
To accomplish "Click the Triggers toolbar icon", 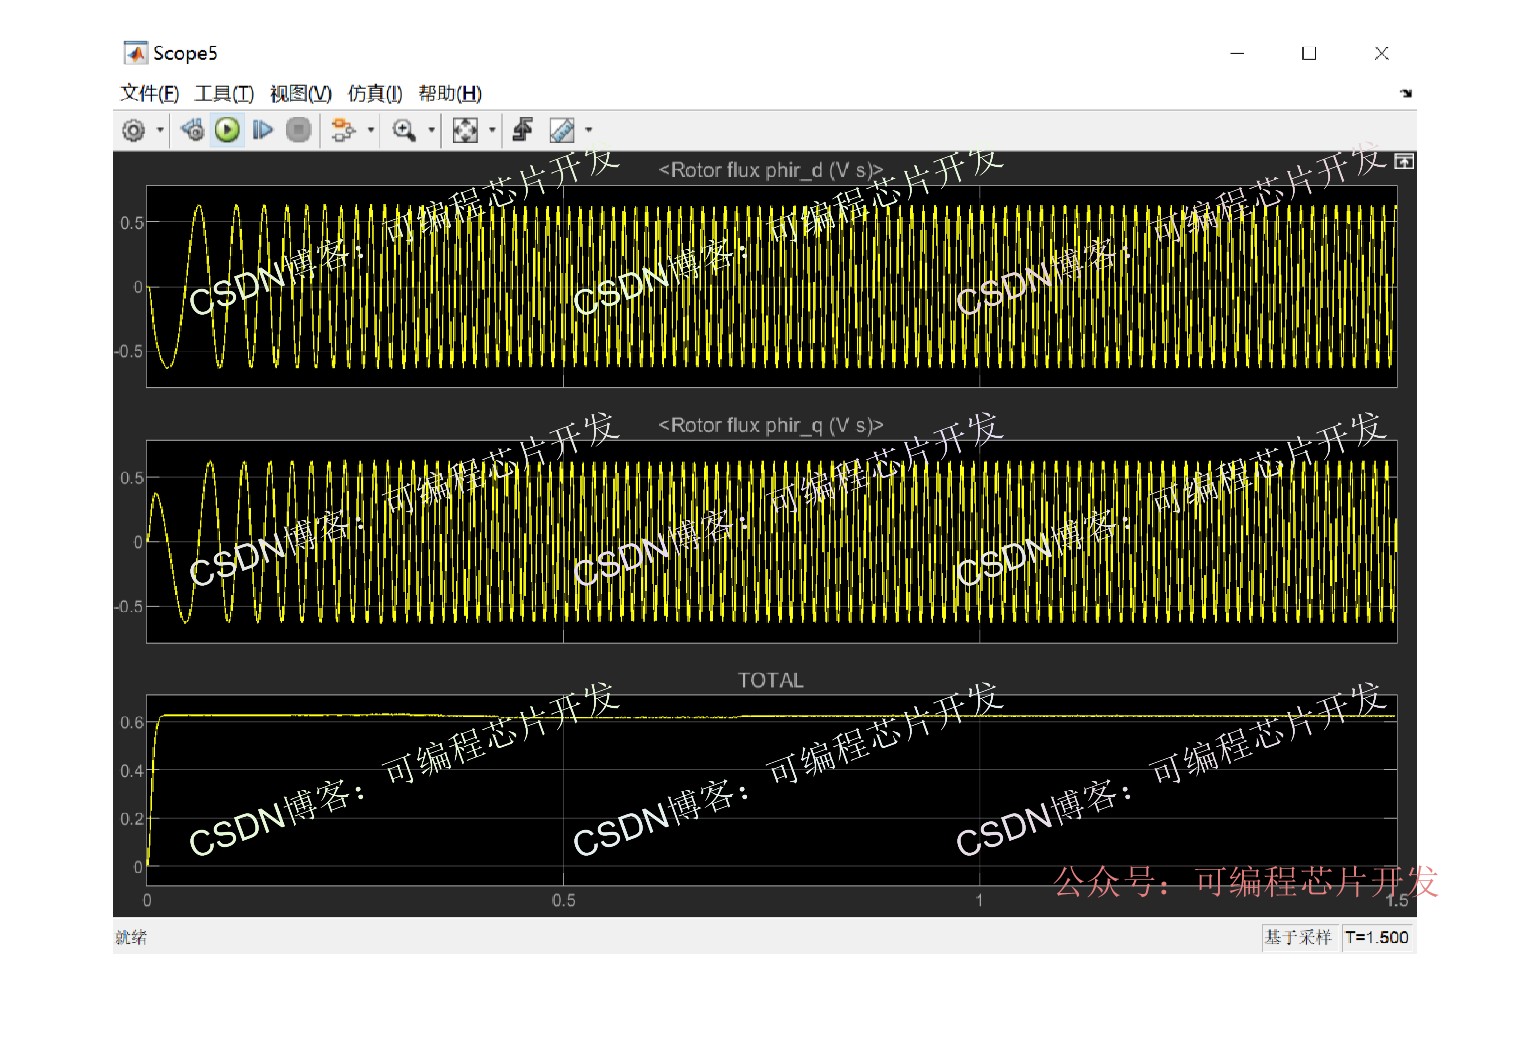I will coord(522,130).
